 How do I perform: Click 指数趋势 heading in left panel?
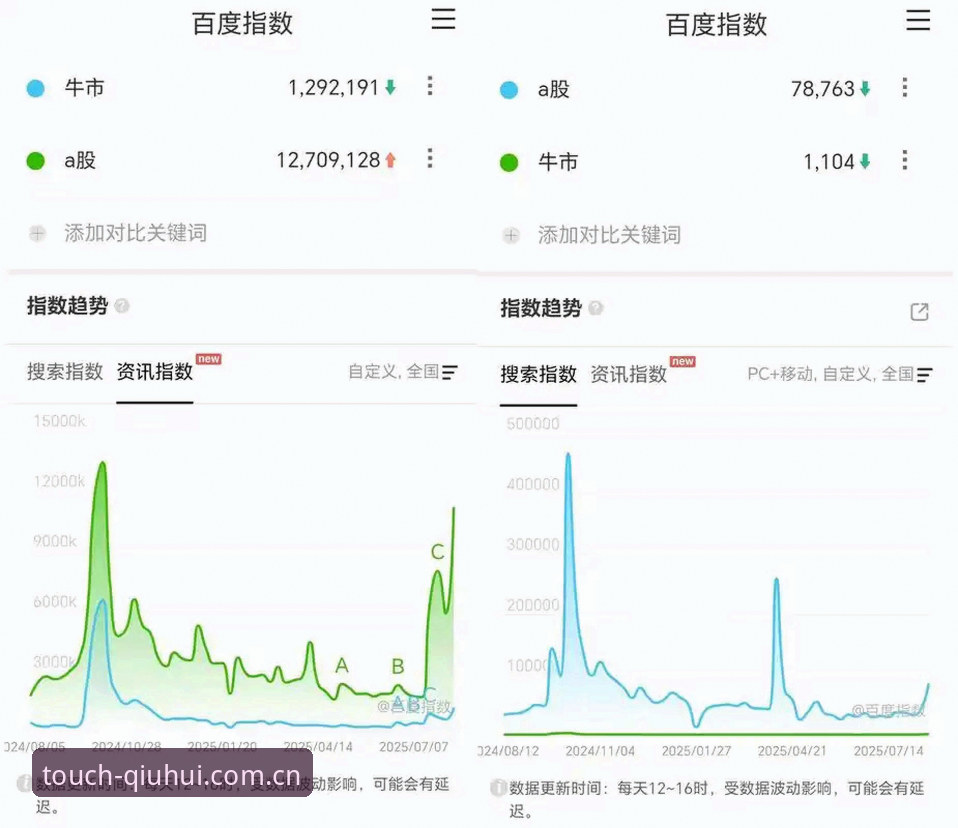[67, 306]
